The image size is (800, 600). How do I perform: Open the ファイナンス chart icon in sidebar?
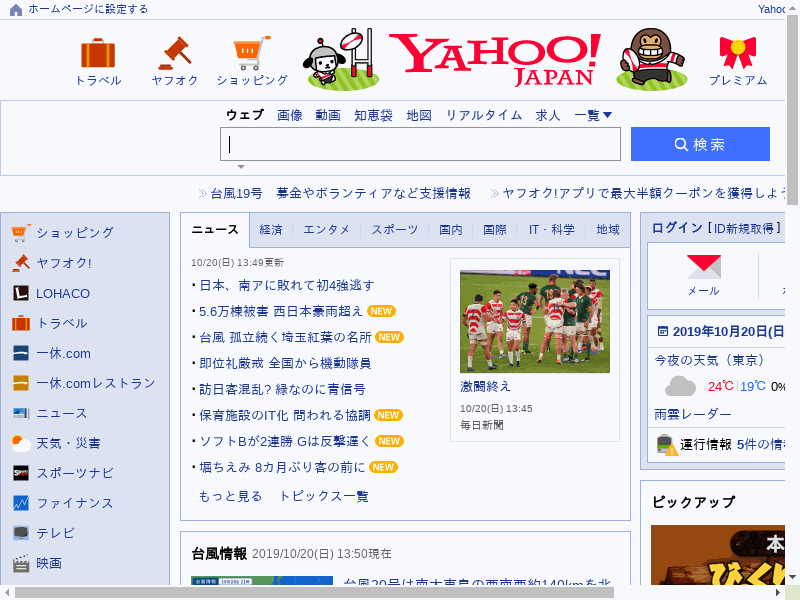(x=21, y=503)
